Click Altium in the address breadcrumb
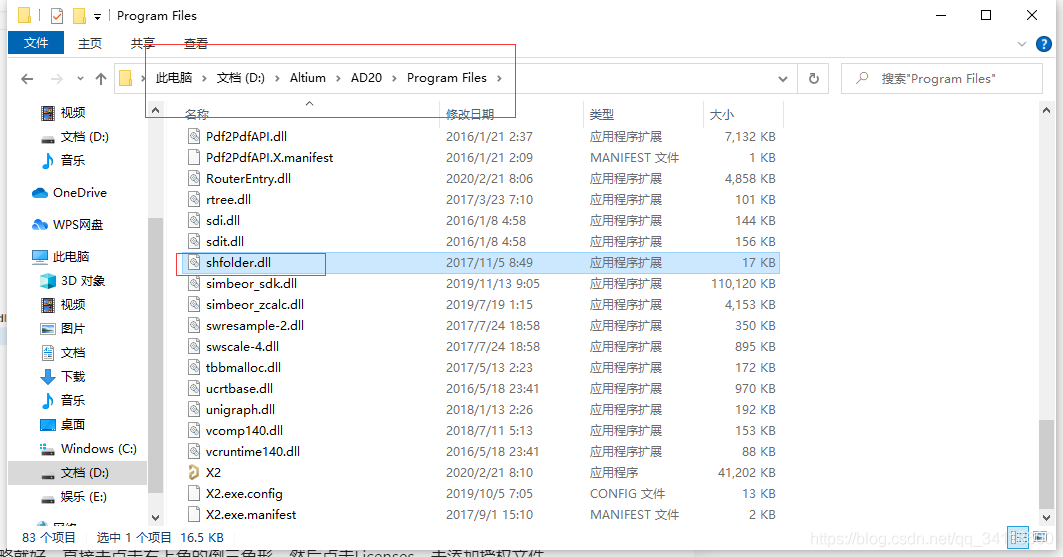The height and width of the screenshot is (557, 1063). 308,78
